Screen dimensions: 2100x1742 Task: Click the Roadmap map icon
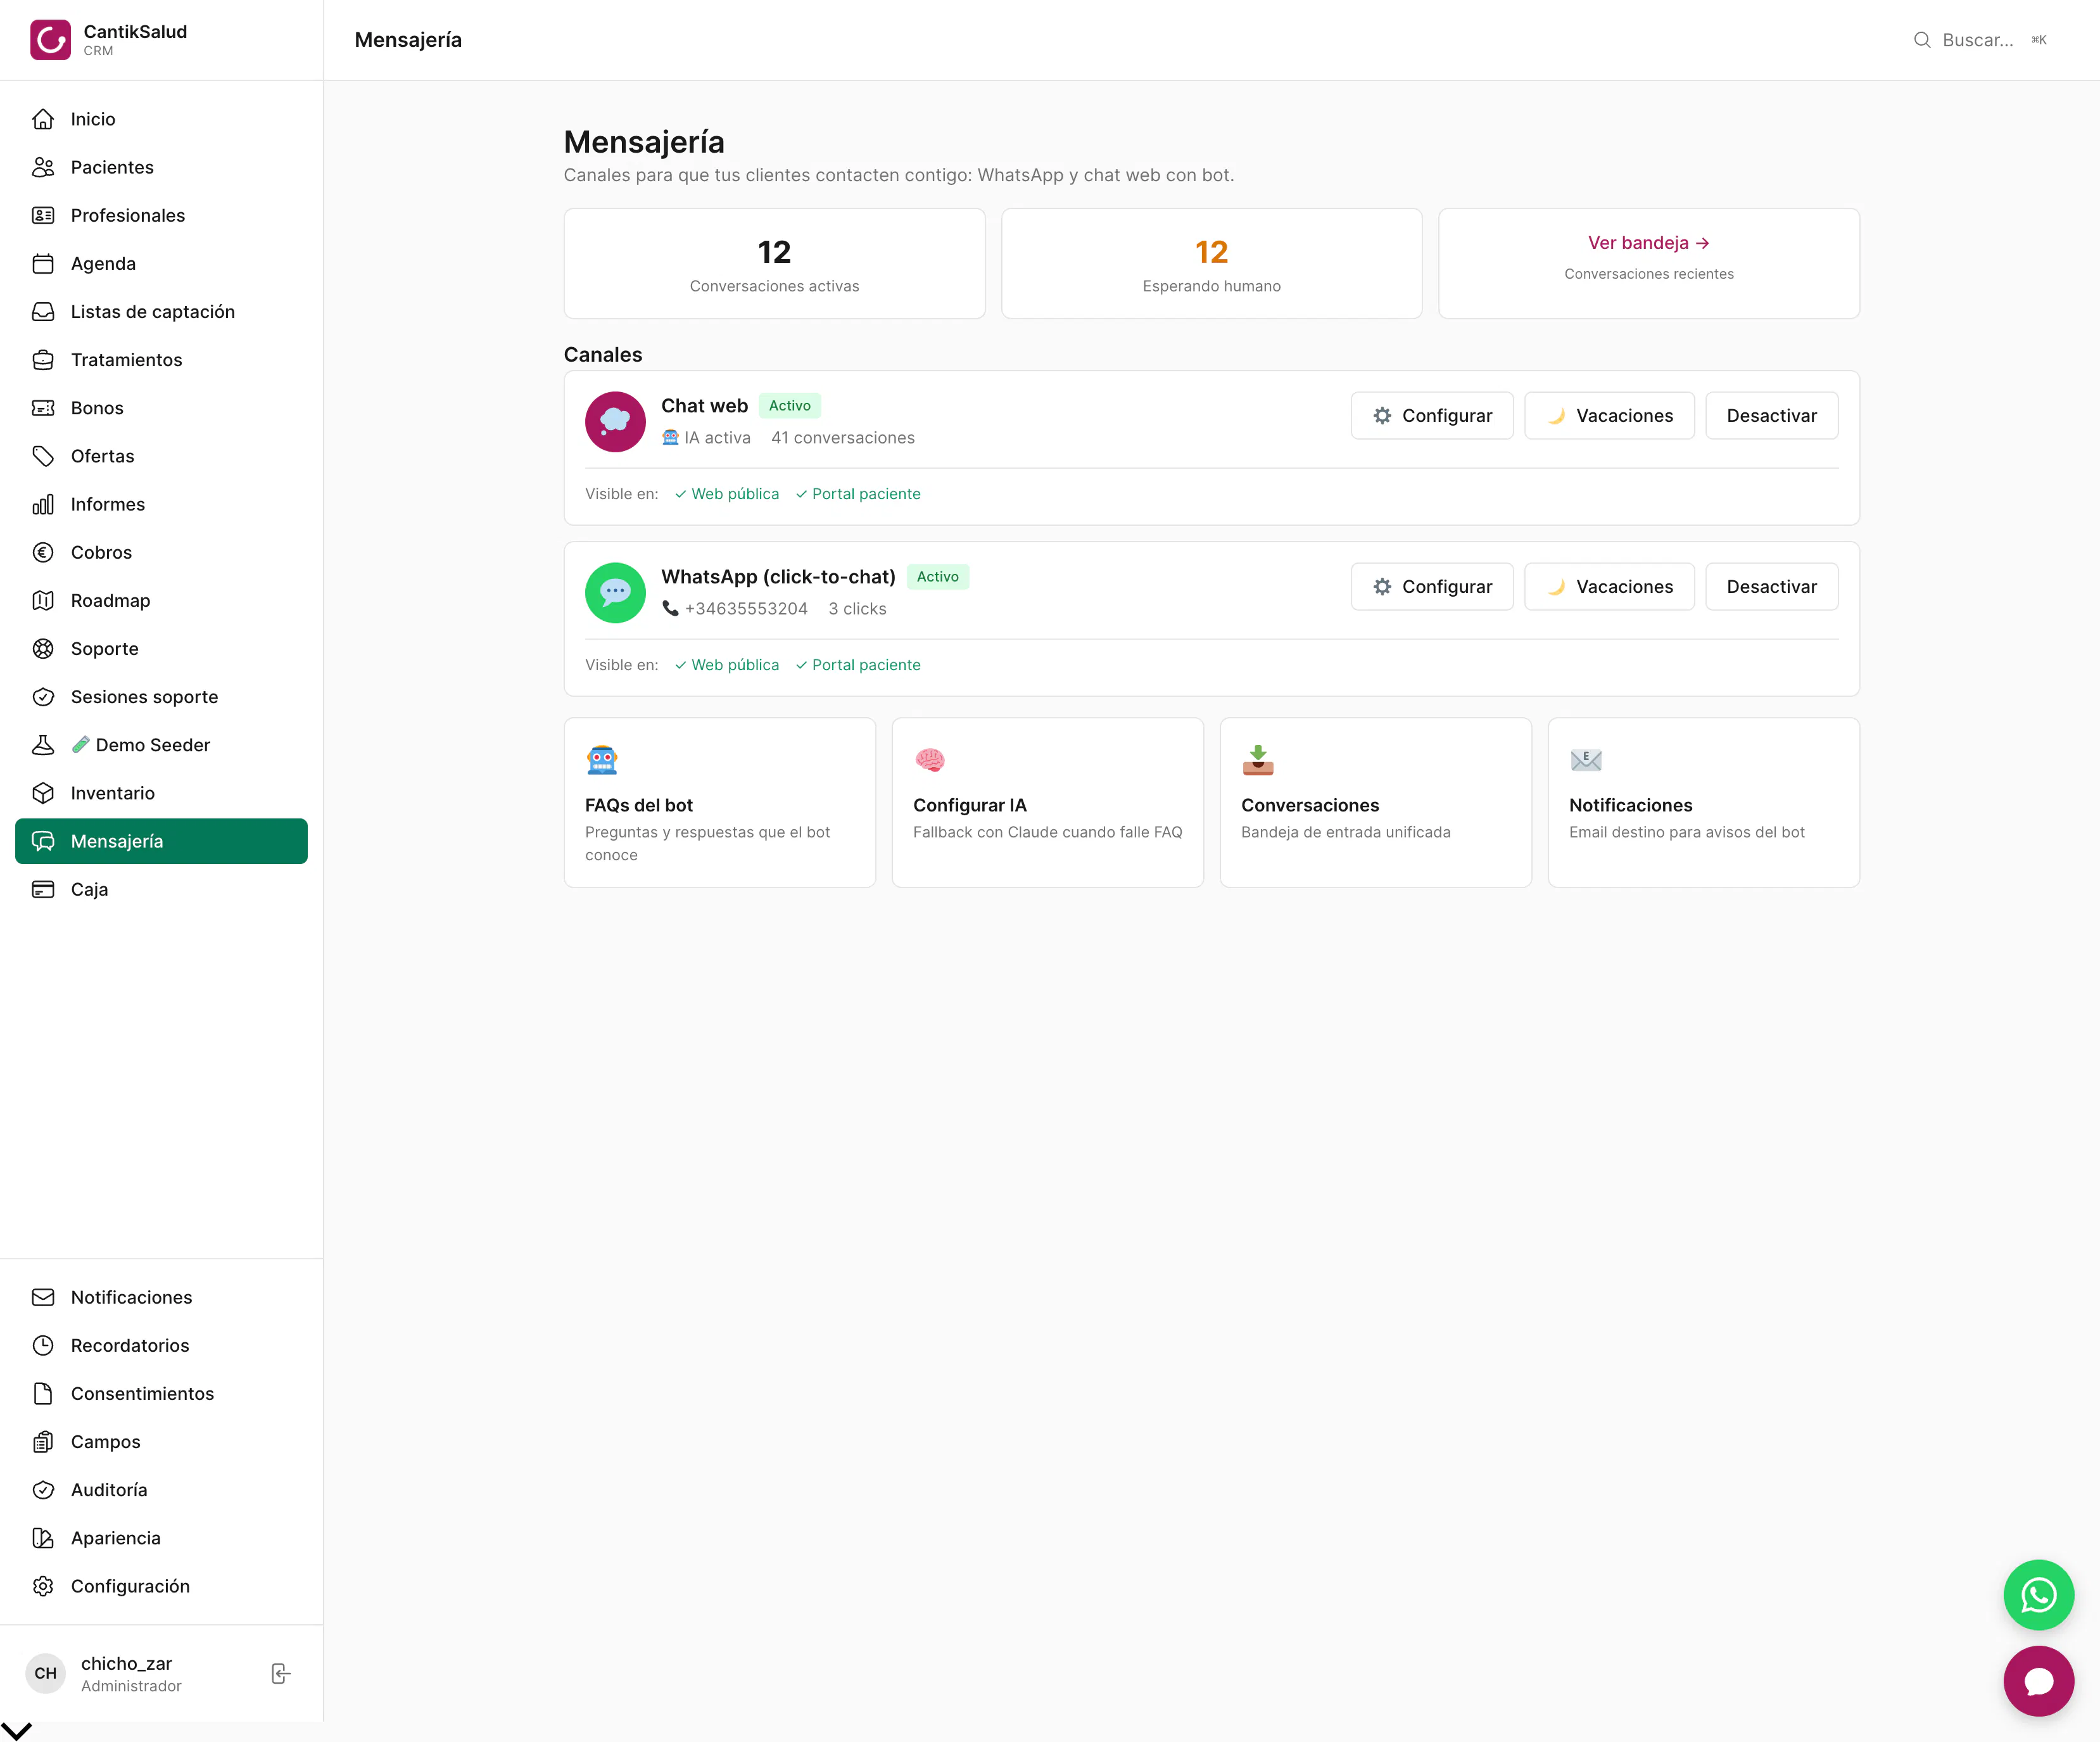coord(43,600)
